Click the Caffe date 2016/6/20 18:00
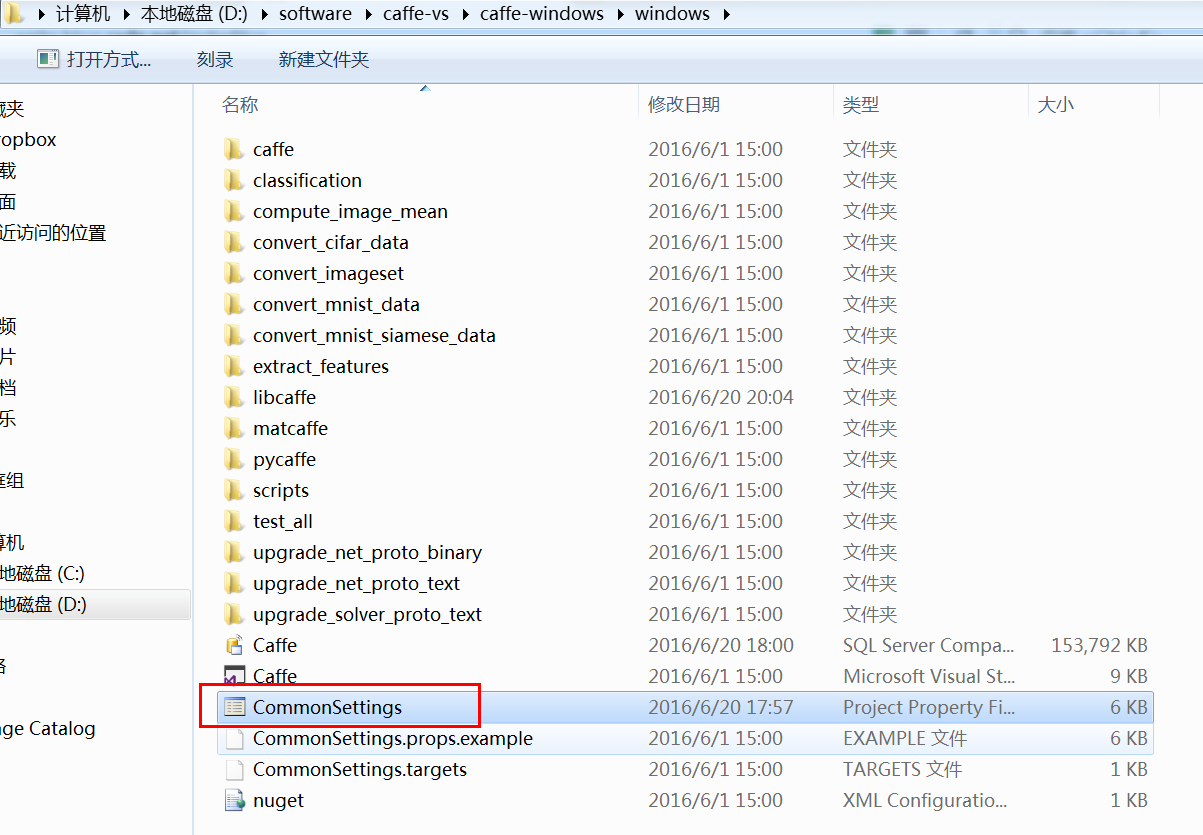The height and width of the screenshot is (835, 1203). pyautogui.click(x=721, y=645)
